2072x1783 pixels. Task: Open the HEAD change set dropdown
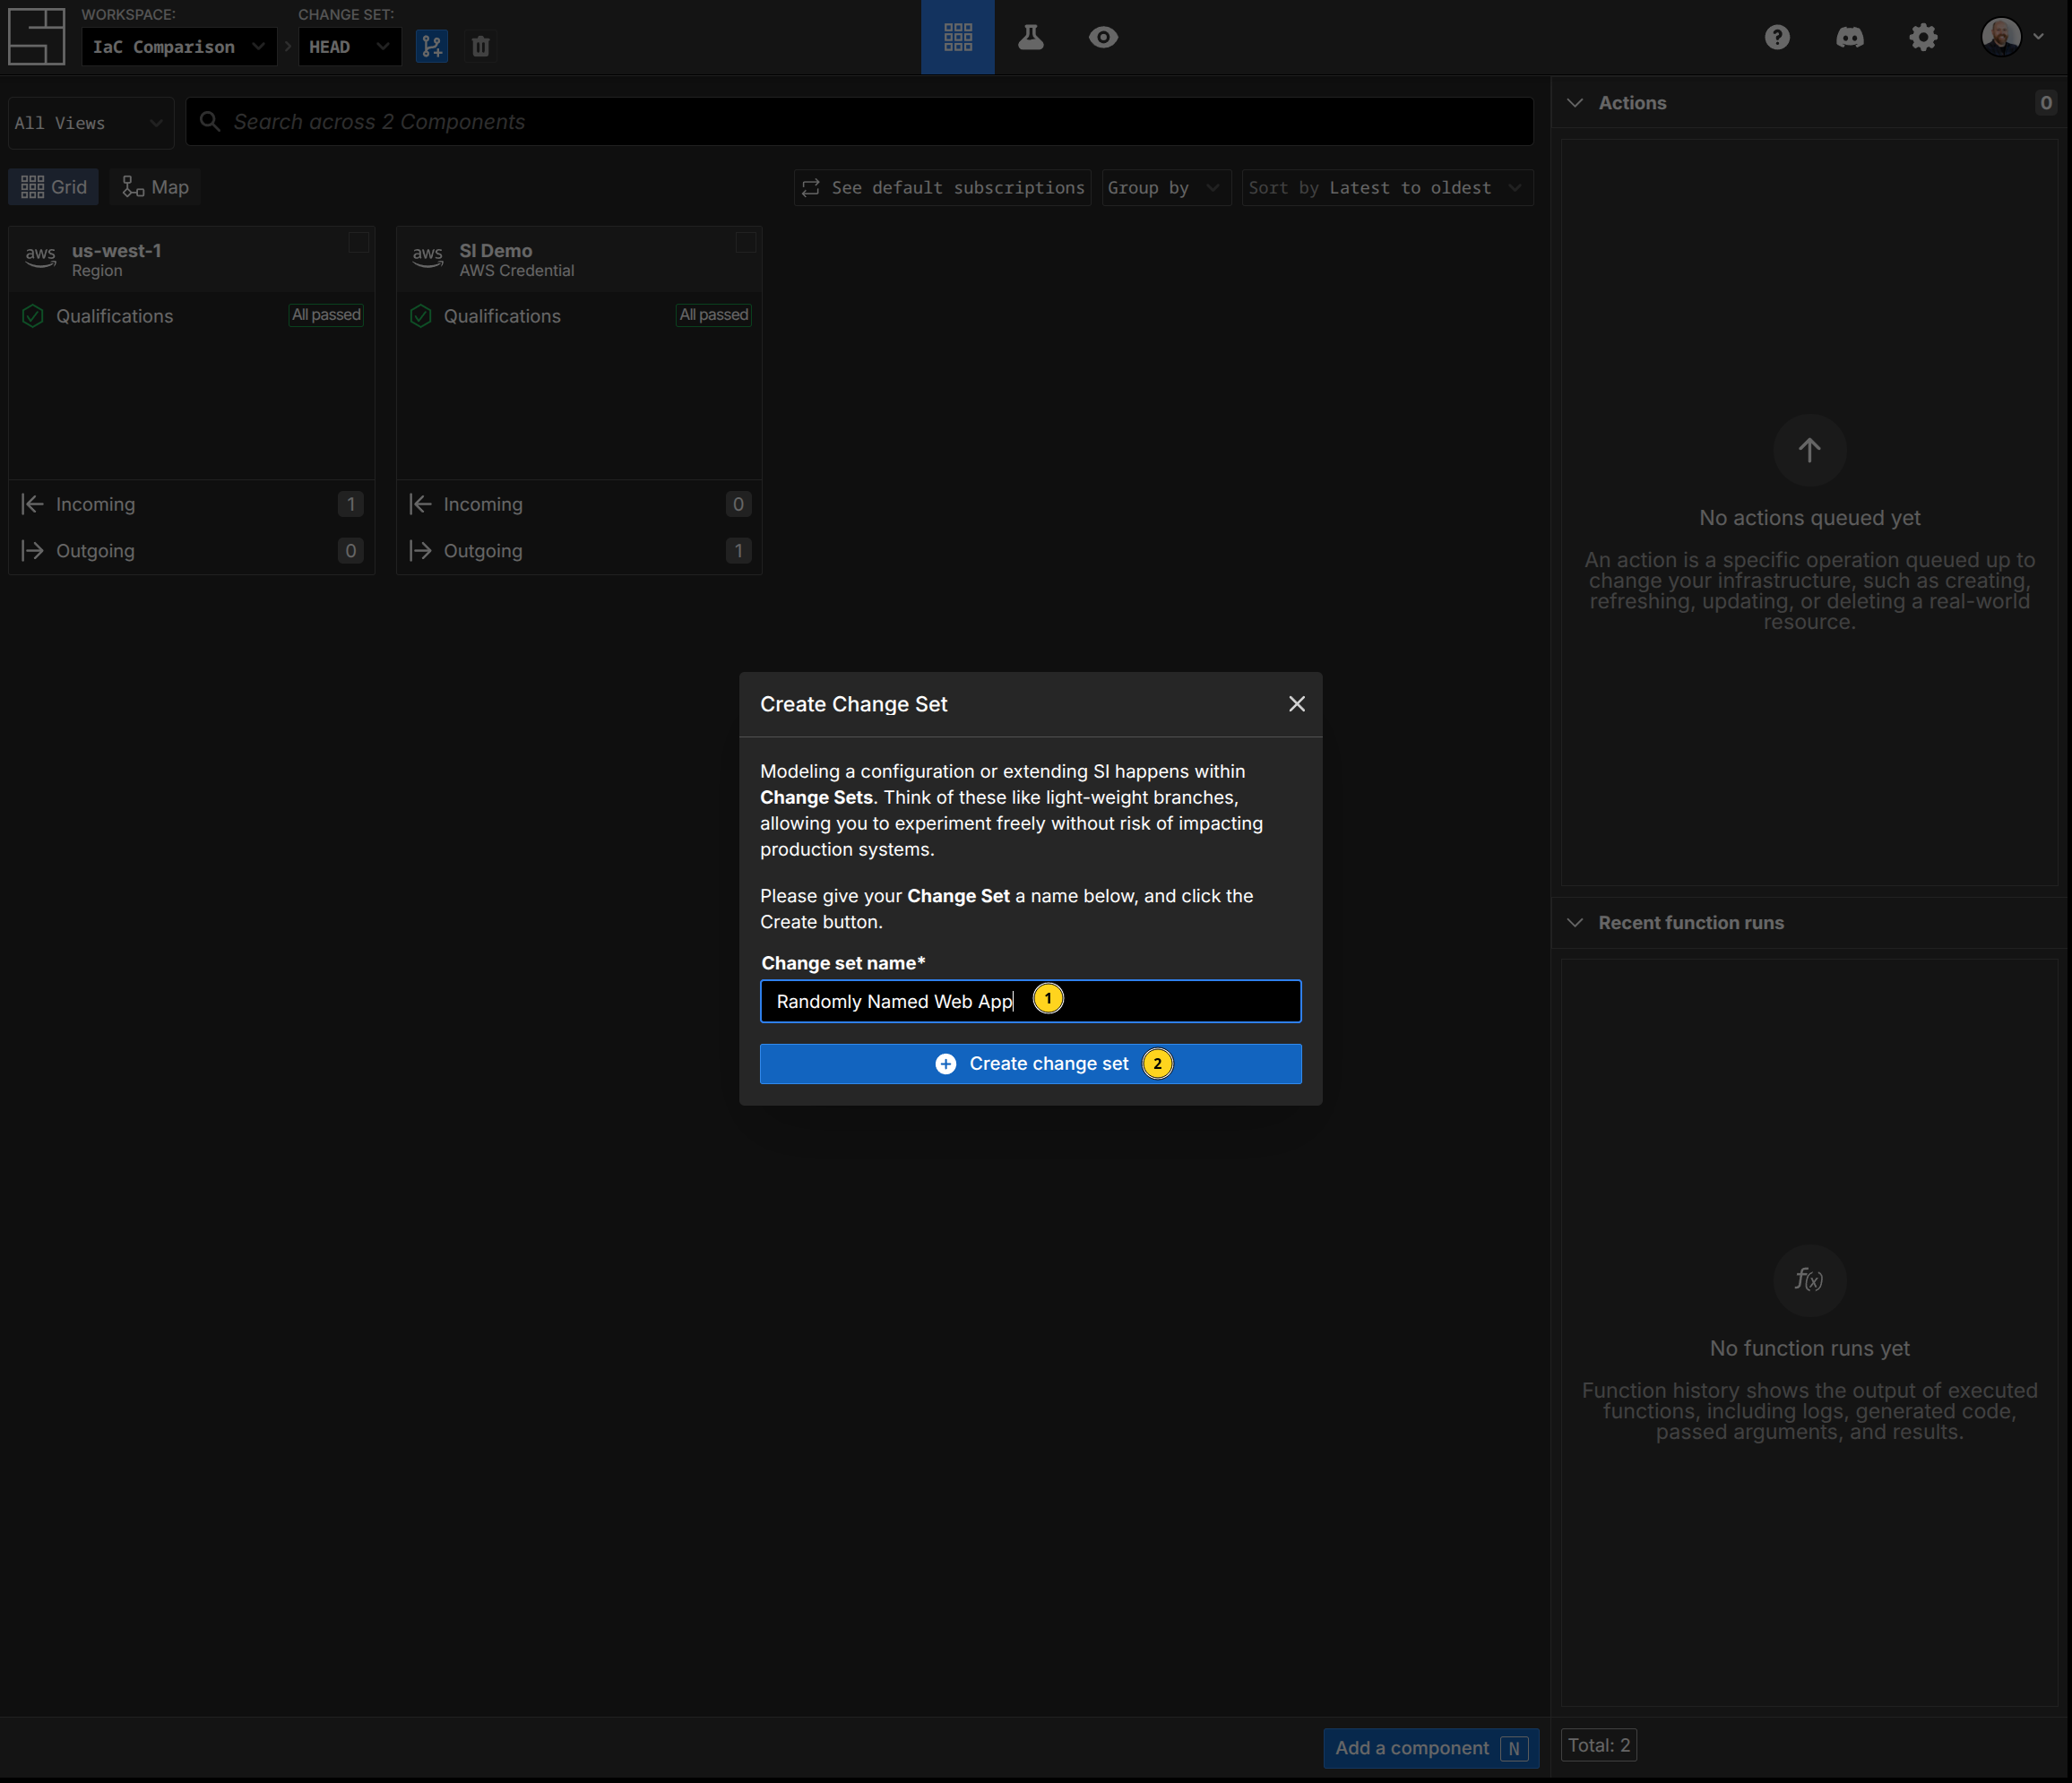click(x=349, y=47)
